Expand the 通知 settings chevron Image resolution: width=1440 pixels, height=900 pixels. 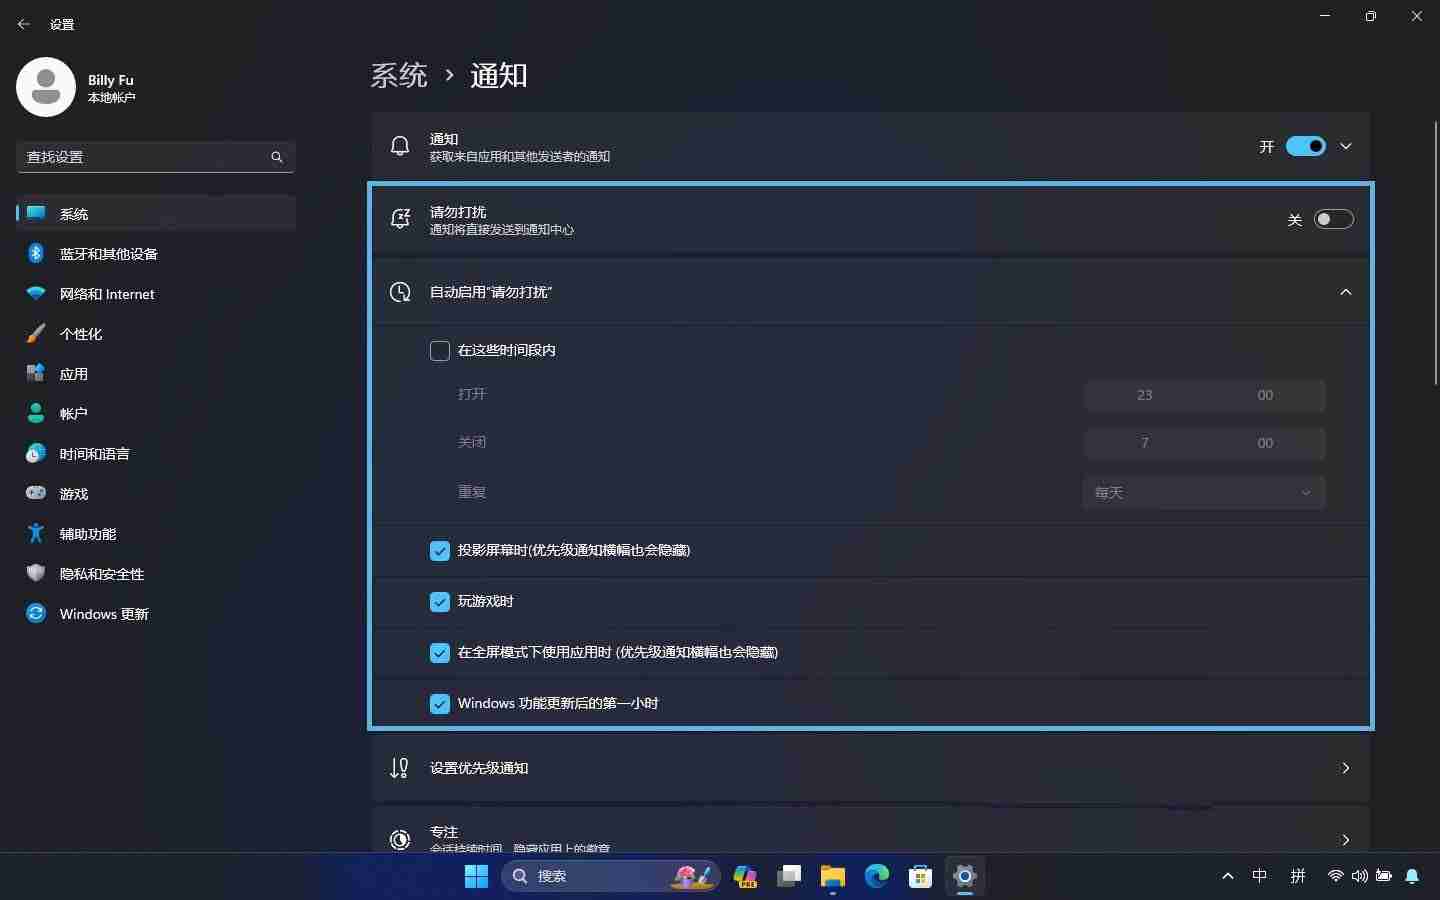coord(1346,146)
